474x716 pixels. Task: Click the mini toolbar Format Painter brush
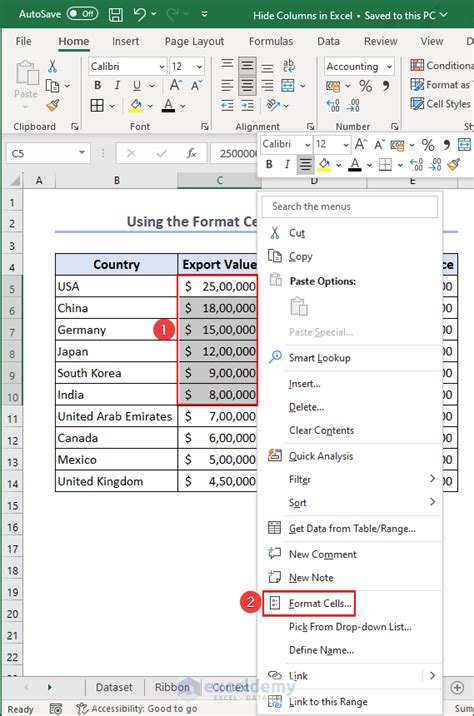tap(453, 164)
